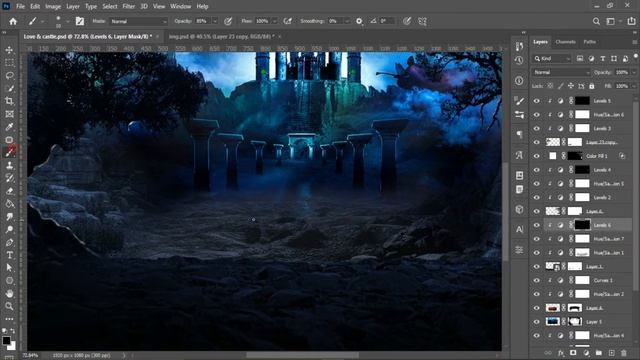The height and width of the screenshot is (360, 640).
Task: Select the Clone Stamp tool
Action: (x=9, y=165)
